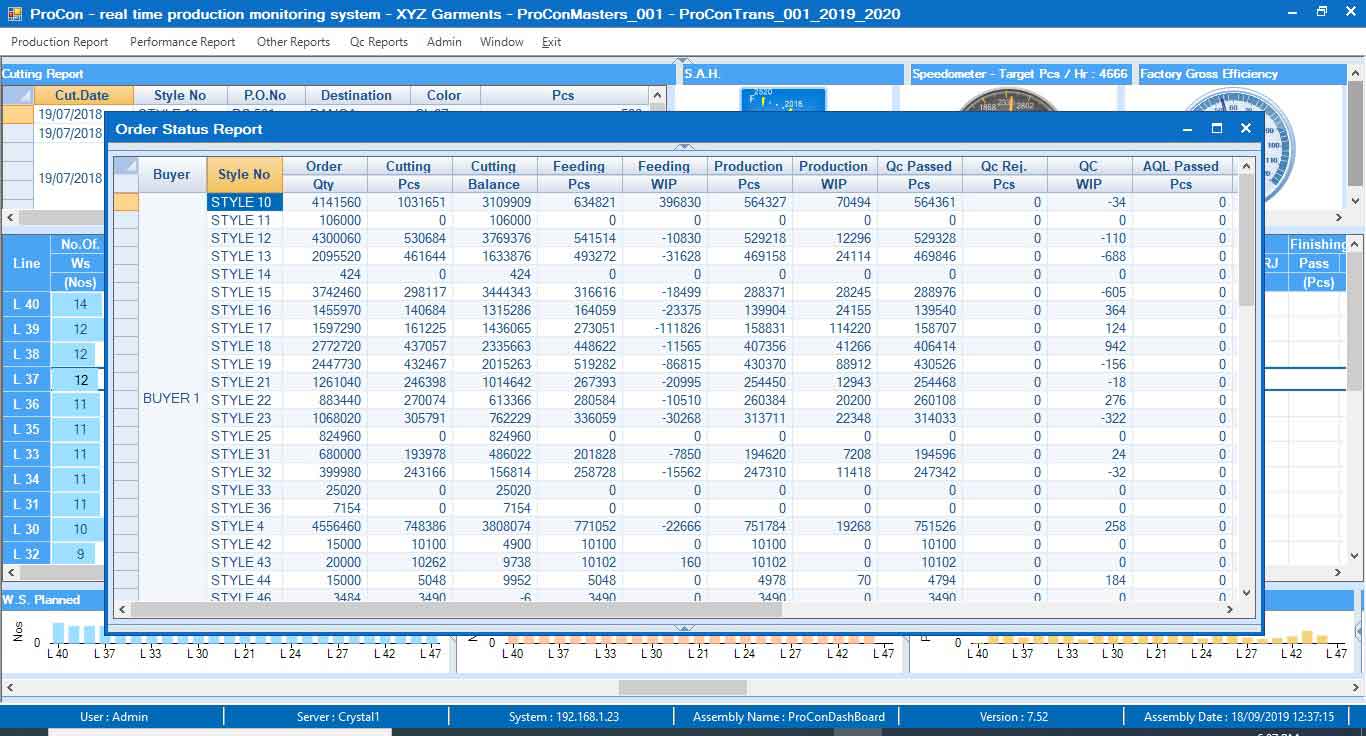Click select-all corner cell of Cutting Report grid
This screenshot has height=736, width=1366.
tap(17, 95)
